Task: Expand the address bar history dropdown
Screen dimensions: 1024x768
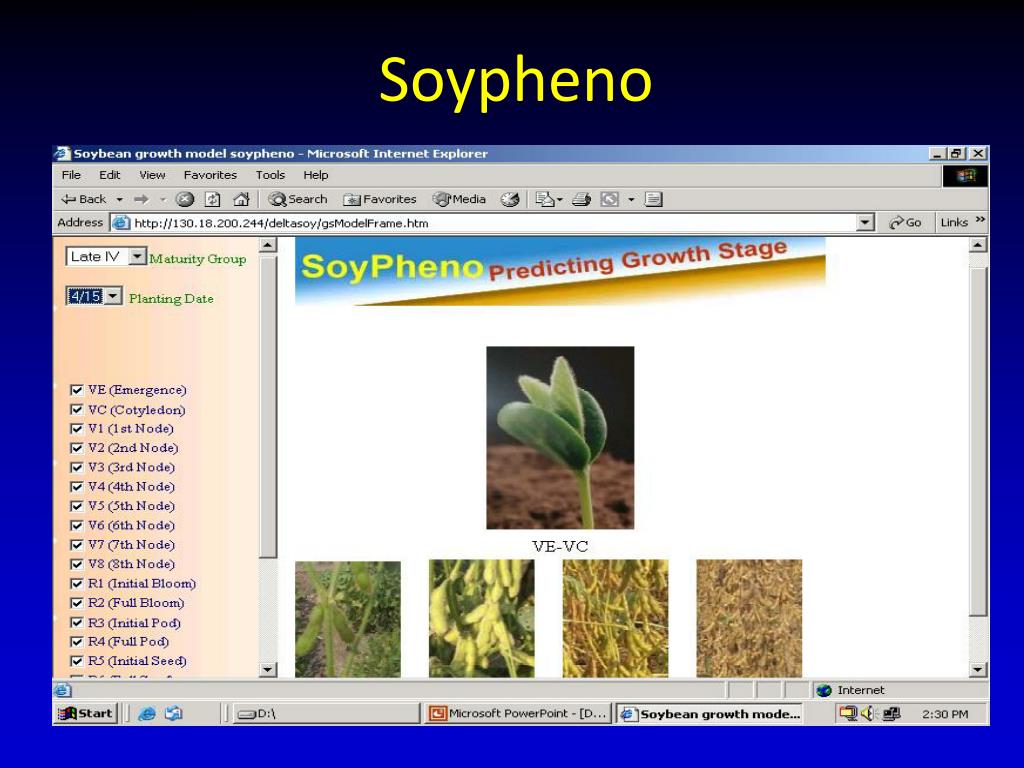Action: pyautogui.click(x=865, y=223)
